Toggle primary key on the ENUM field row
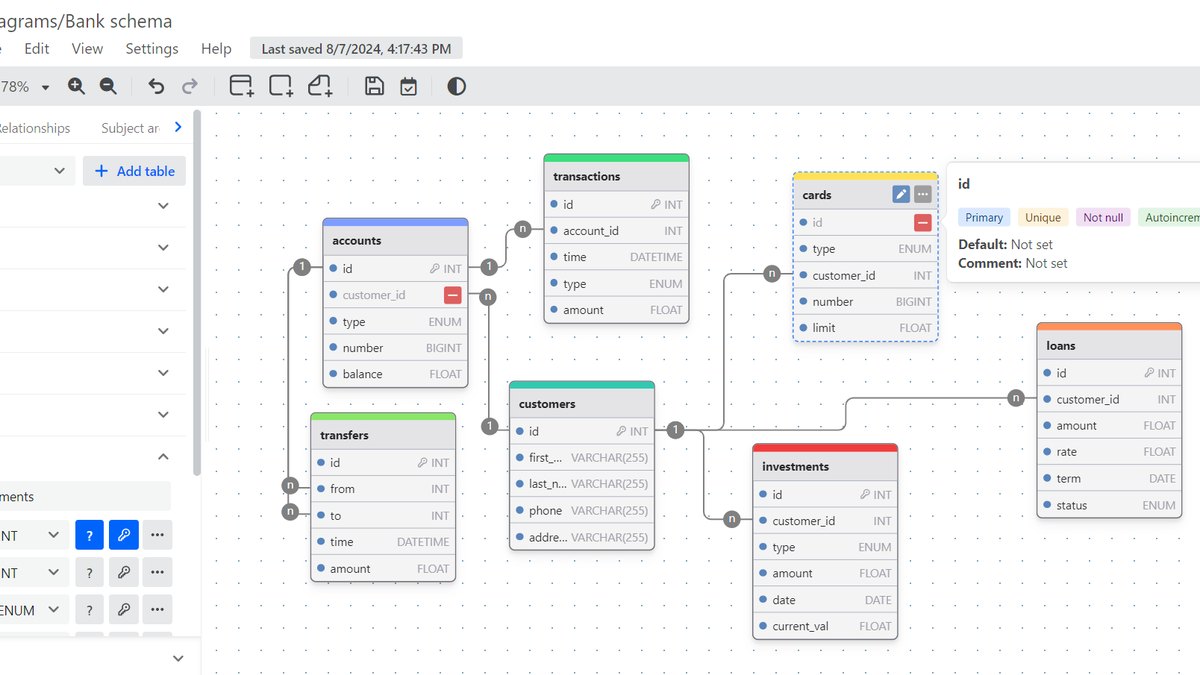The width and height of the screenshot is (1200, 675). [x=124, y=610]
